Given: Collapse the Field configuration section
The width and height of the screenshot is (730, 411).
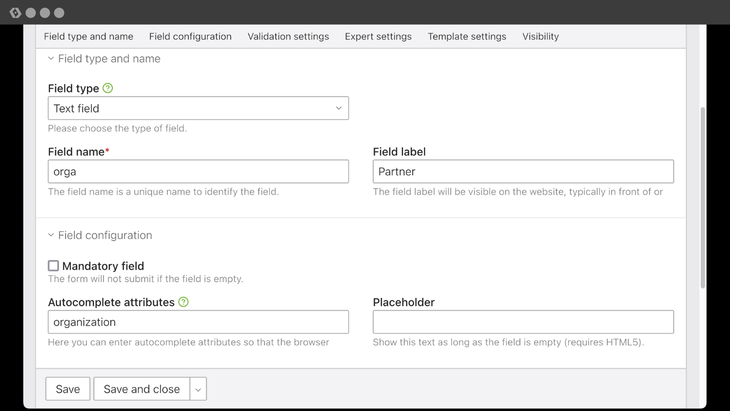Looking at the screenshot, I should (52, 236).
